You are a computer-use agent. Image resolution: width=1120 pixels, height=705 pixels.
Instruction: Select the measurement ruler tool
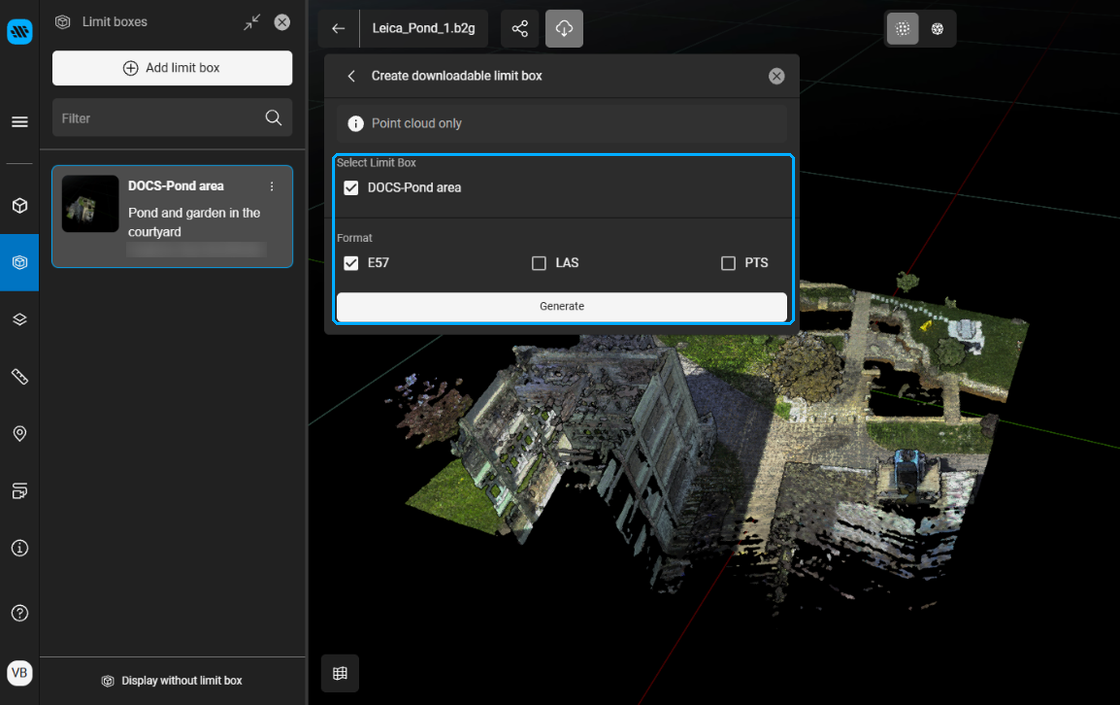[x=19, y=376]
